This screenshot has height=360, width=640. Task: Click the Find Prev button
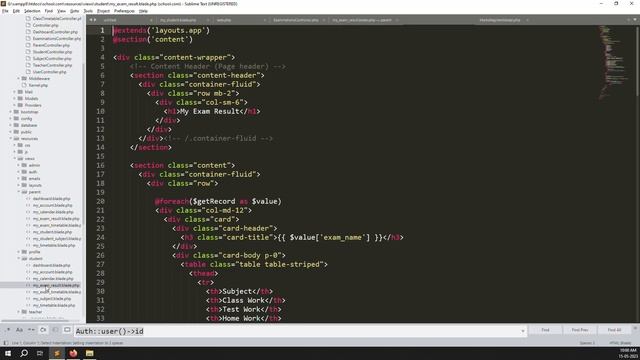pos(580,330)
